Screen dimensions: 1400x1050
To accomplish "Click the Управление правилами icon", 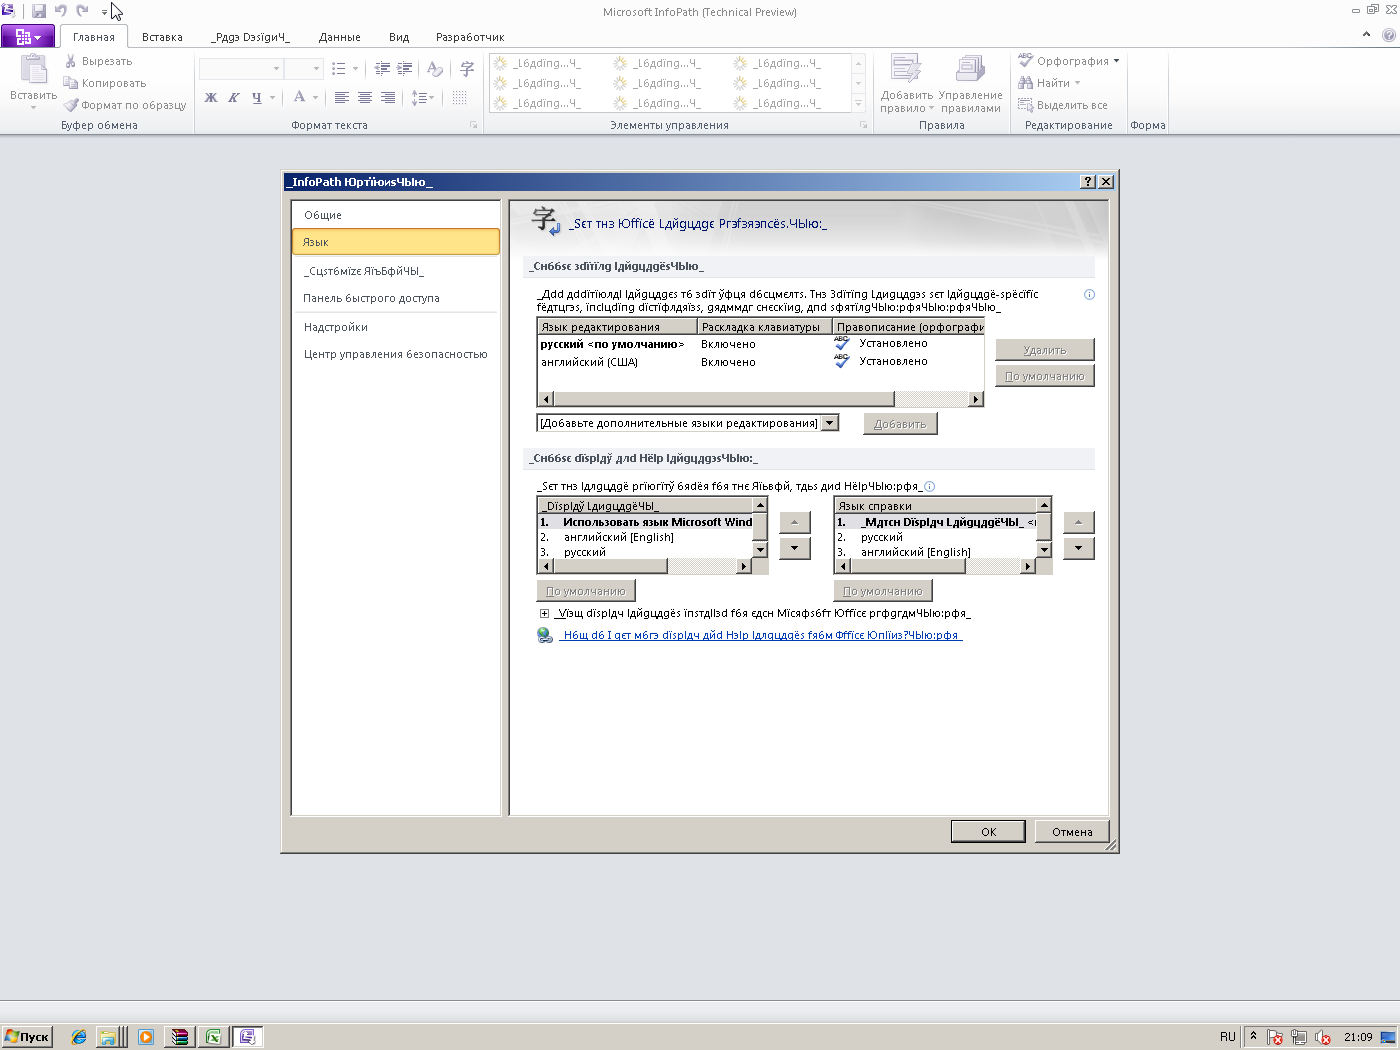I will click(x=970, y=69).
